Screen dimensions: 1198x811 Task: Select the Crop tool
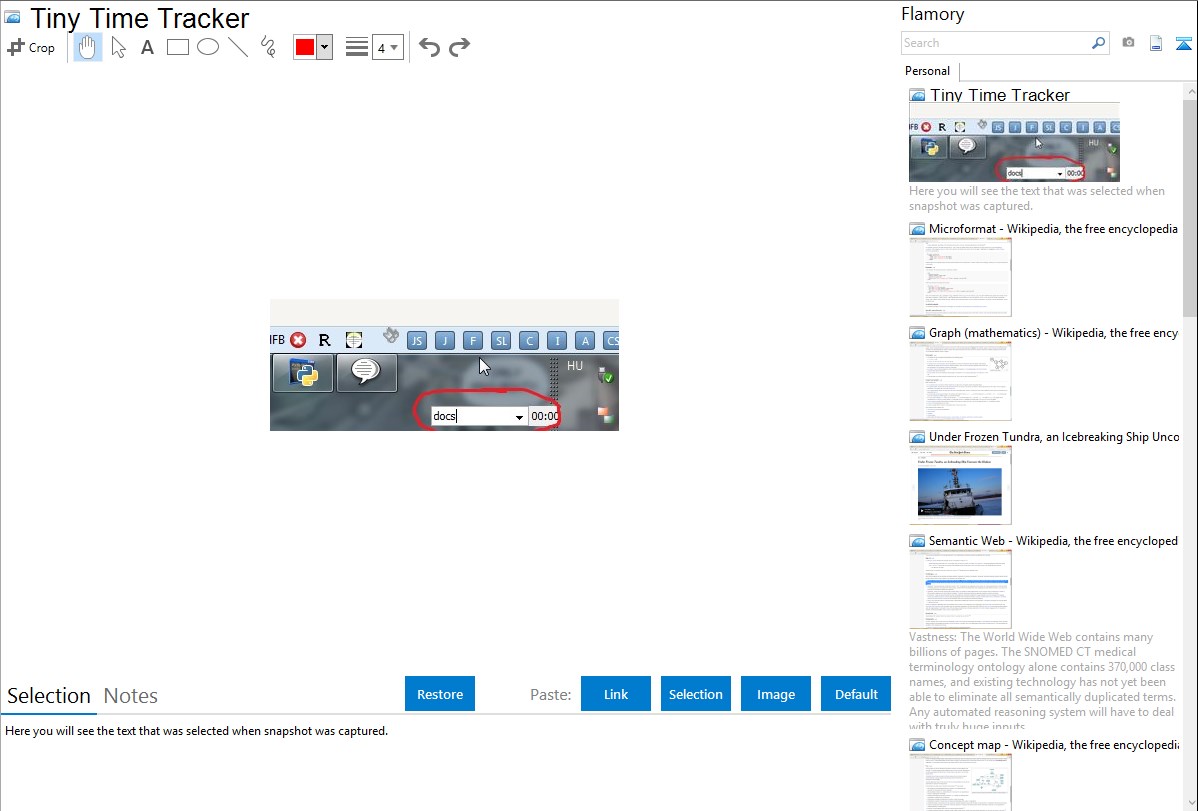[x=31, y=47]
